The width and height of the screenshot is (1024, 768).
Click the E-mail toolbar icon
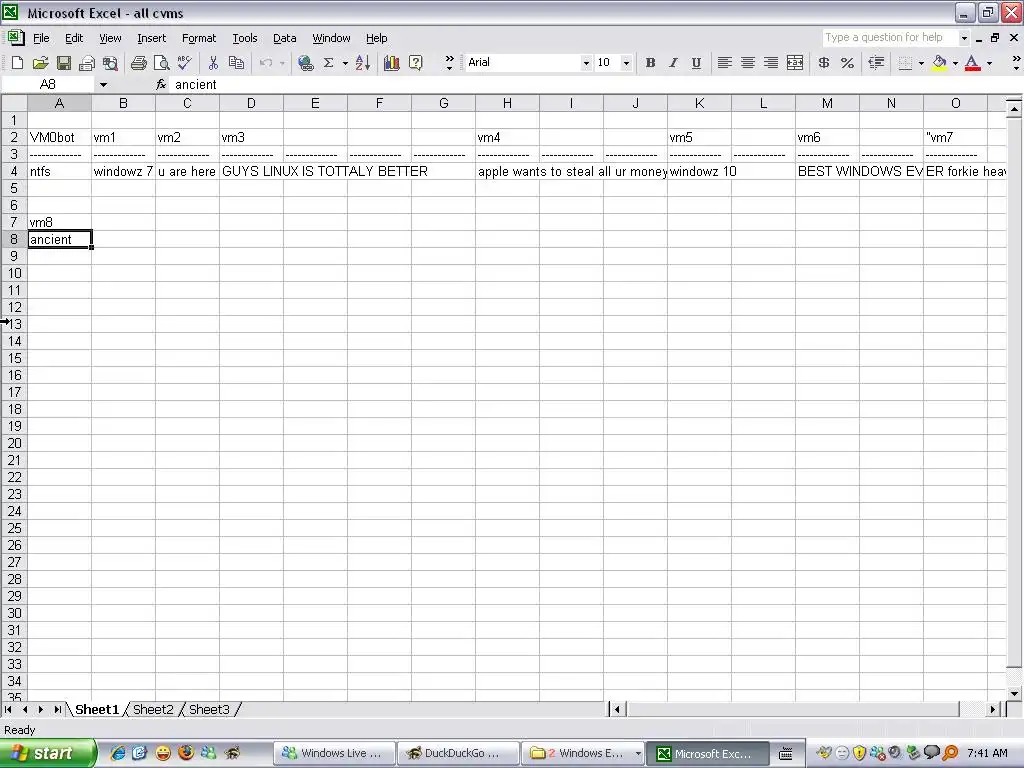tap(87, 63)
